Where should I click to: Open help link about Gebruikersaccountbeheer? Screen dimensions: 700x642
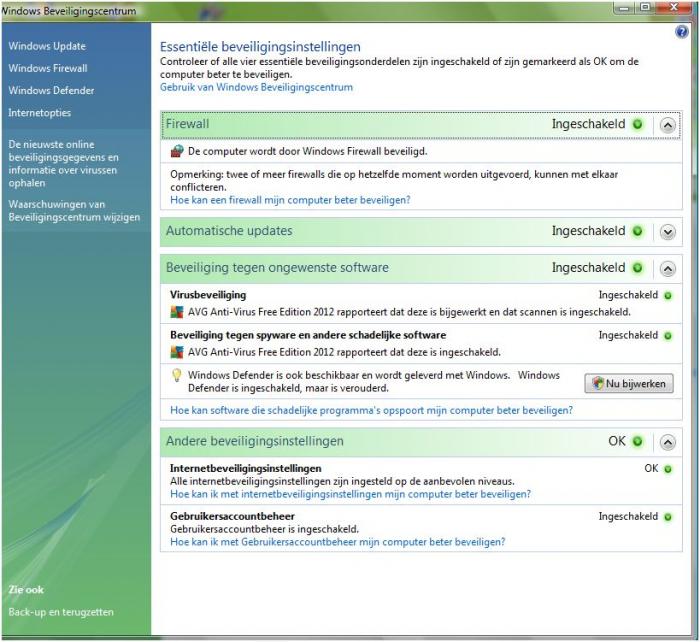[338, 542]
